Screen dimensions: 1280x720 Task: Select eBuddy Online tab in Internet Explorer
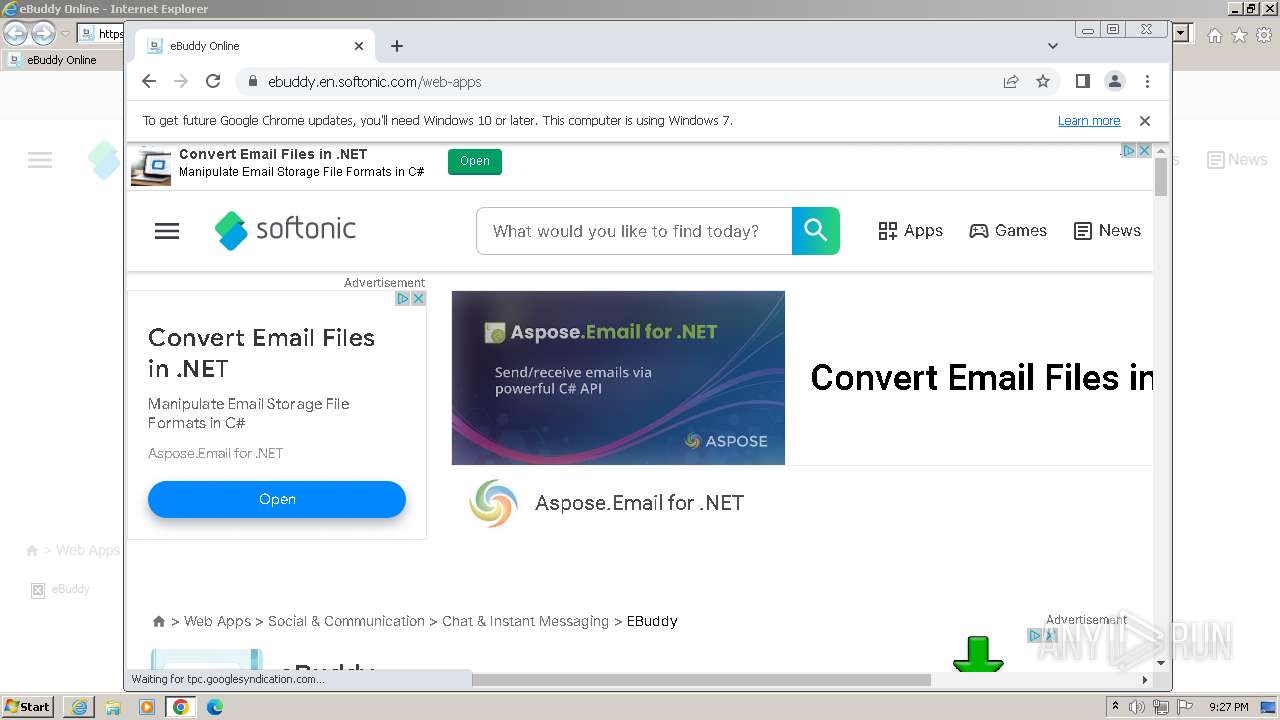[62, 60]
